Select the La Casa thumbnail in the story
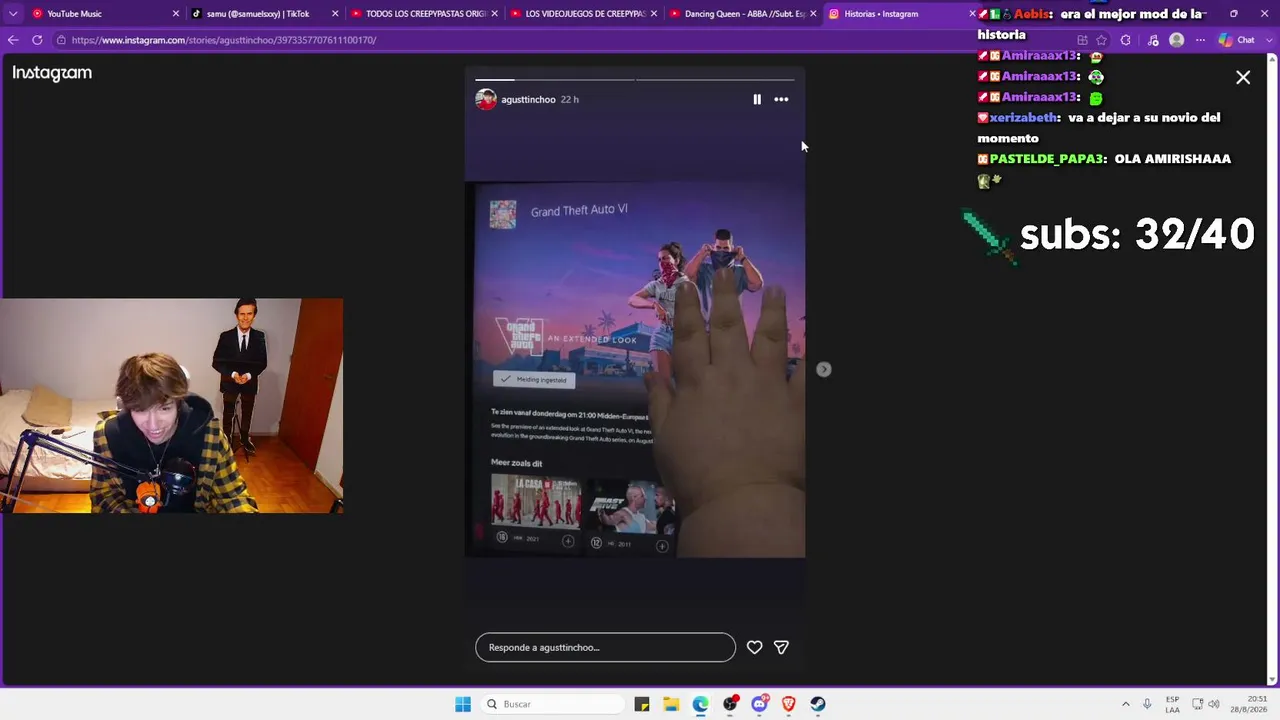The image size is (1280, 720). point(535,502)
